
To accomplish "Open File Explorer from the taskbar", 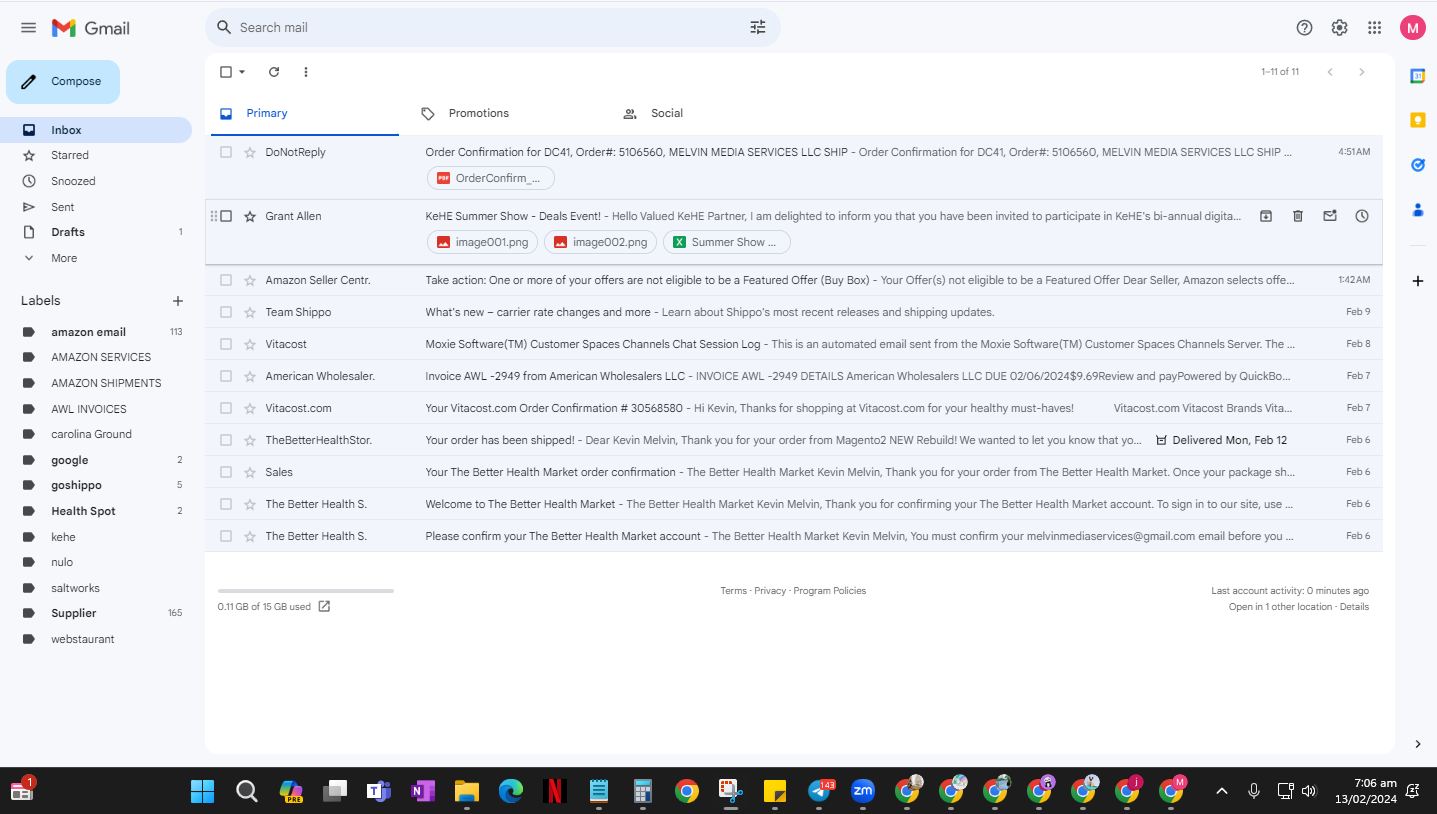I will [x=466, y=791].
